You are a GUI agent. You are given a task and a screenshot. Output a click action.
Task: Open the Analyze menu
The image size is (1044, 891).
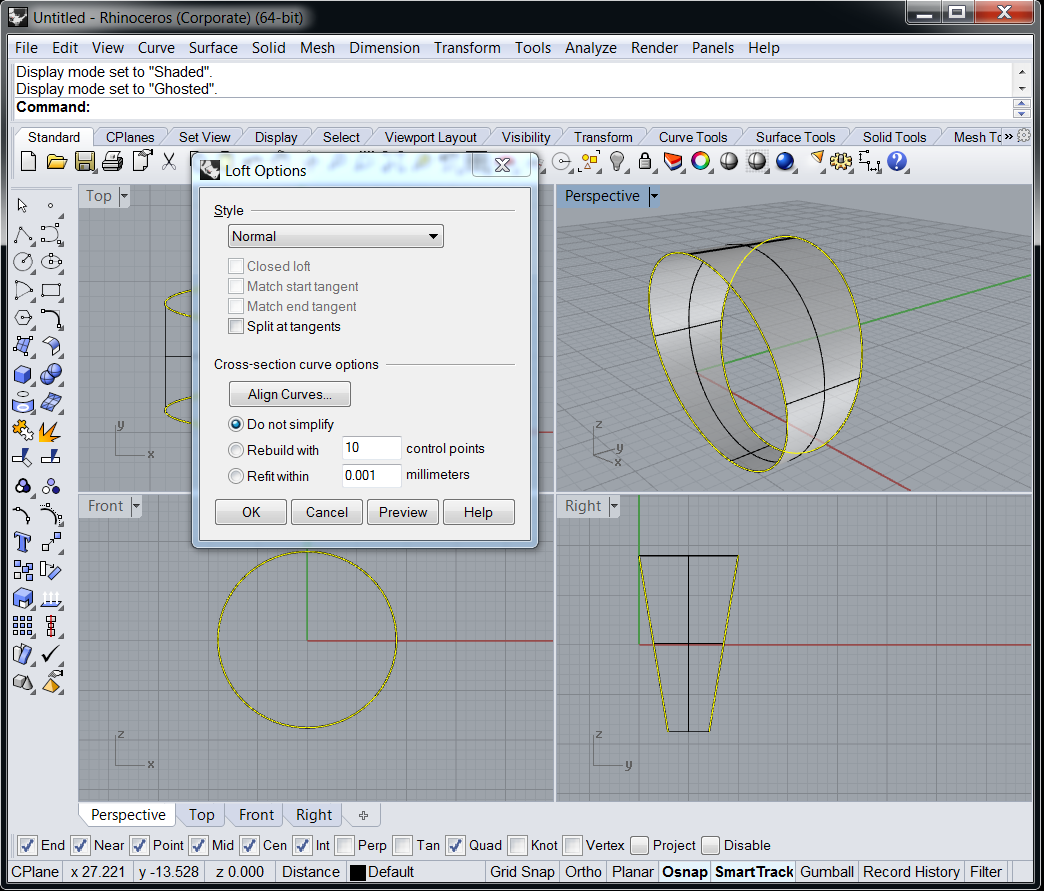coord(591,48)
